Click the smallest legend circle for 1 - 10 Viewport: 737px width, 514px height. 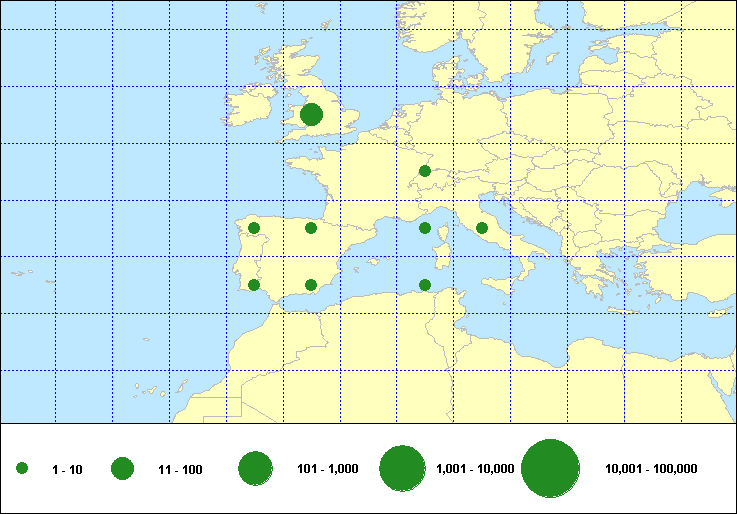point(22,469)
